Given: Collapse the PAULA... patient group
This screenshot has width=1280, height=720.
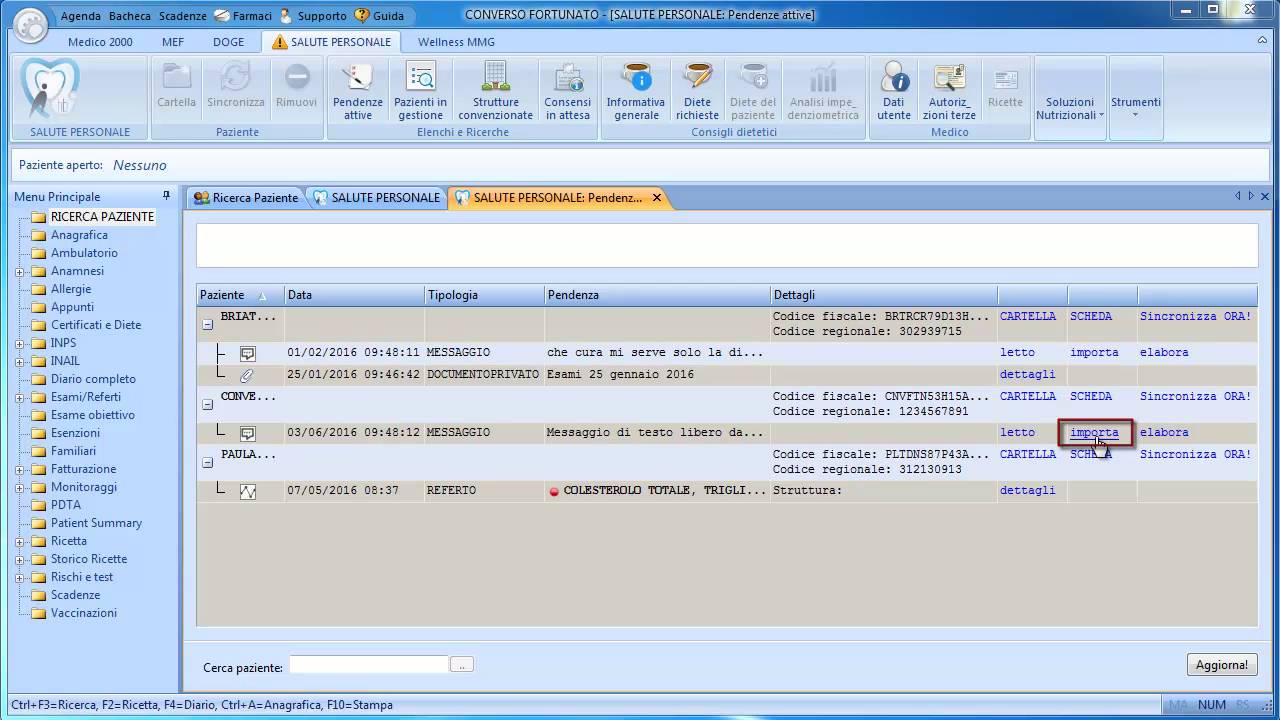Looking at the screenshot, I should tap(208, 462).
